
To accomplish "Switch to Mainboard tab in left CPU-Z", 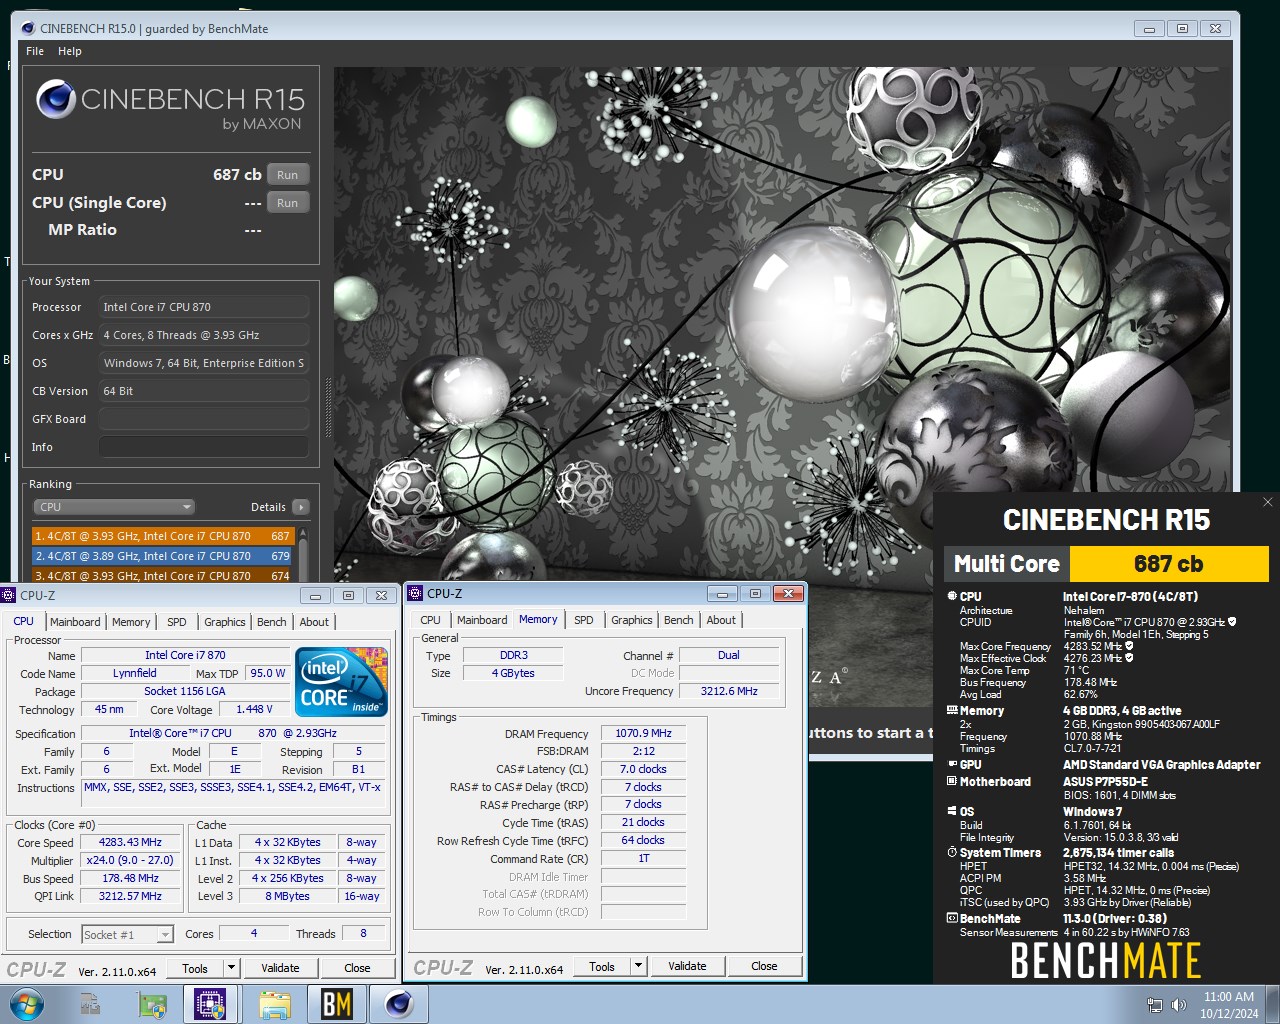I will [x=75, y=622].
